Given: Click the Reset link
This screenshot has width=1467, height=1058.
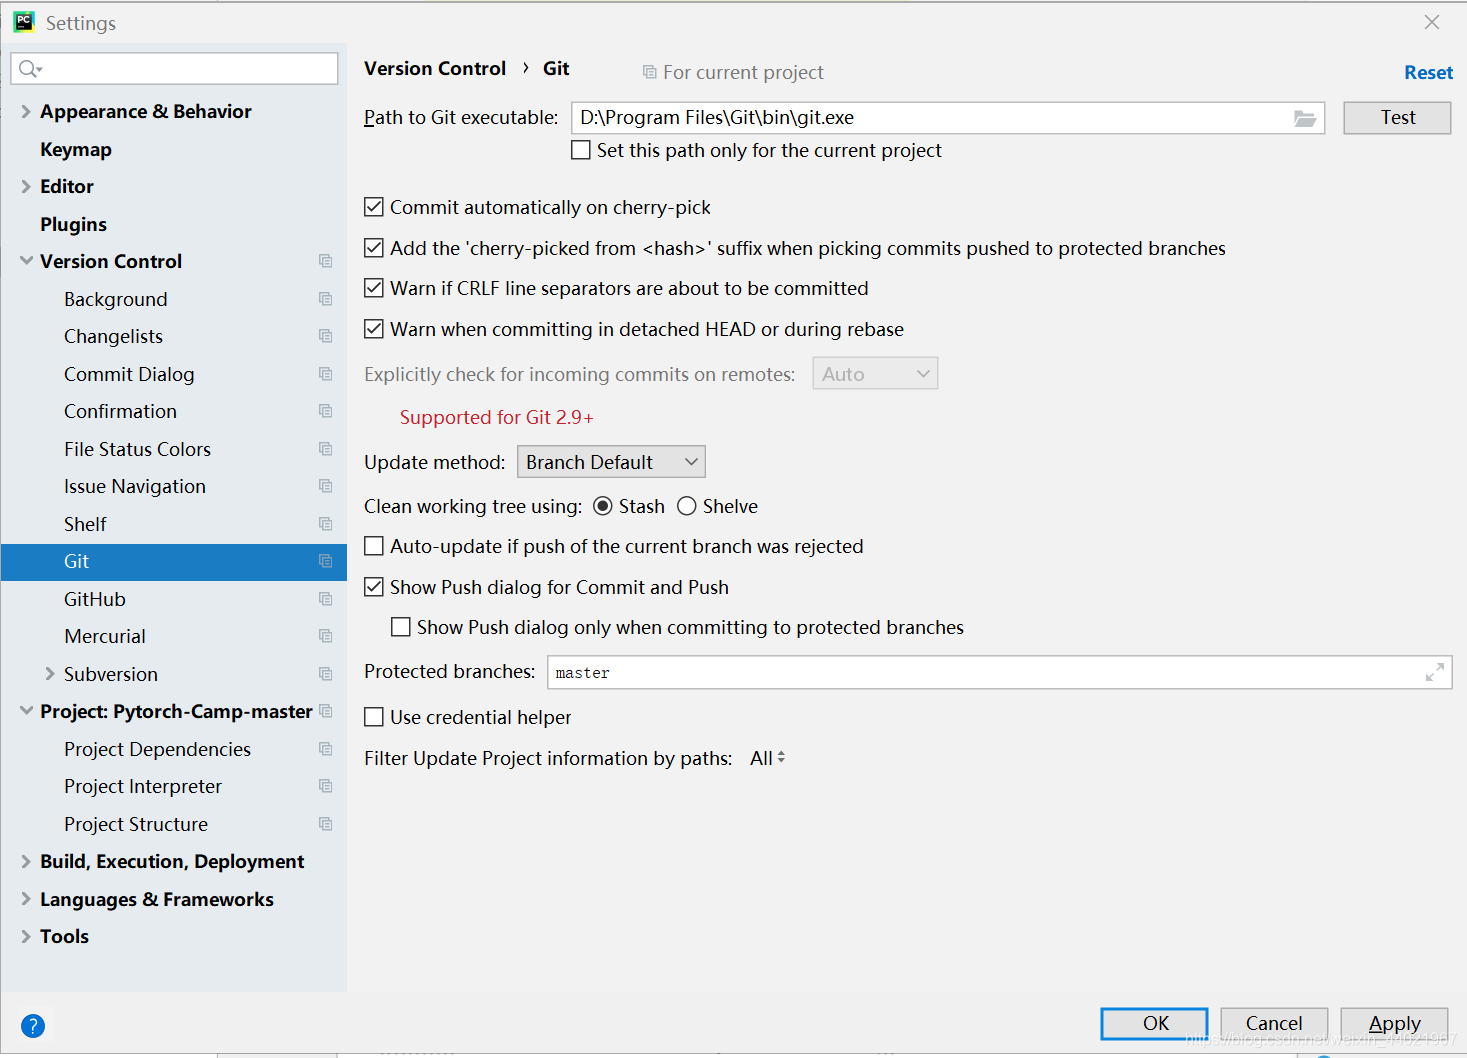Looking at the screenshot, I should pyautogui.click(x=1428, y=71).
